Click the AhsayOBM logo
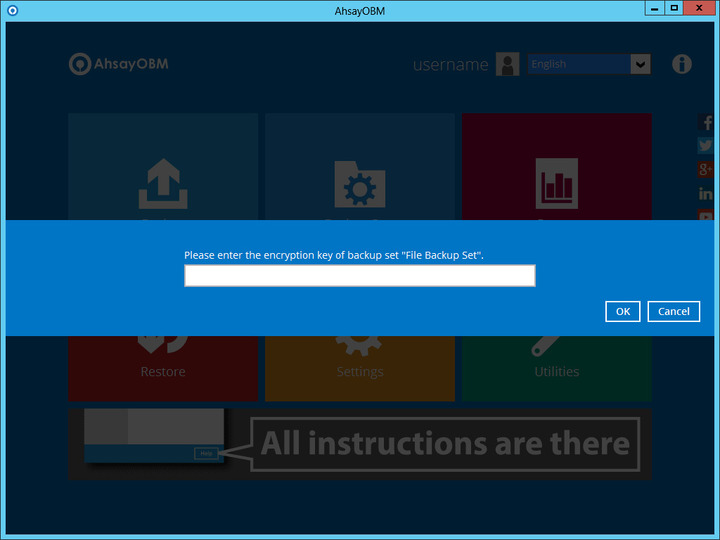 click(x=117, y=64)
